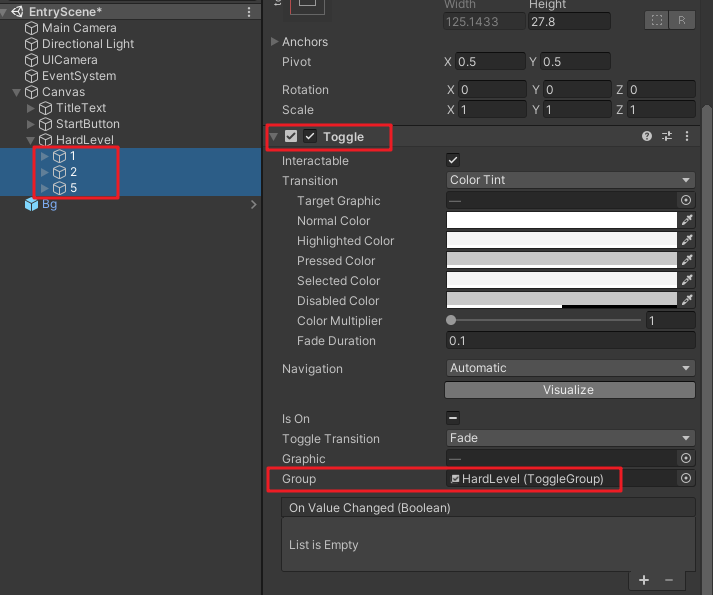The height and width of the screenshot is (595, 713).
Task: Toggle the Toggle component enabled checkbox
Action: 310,136
